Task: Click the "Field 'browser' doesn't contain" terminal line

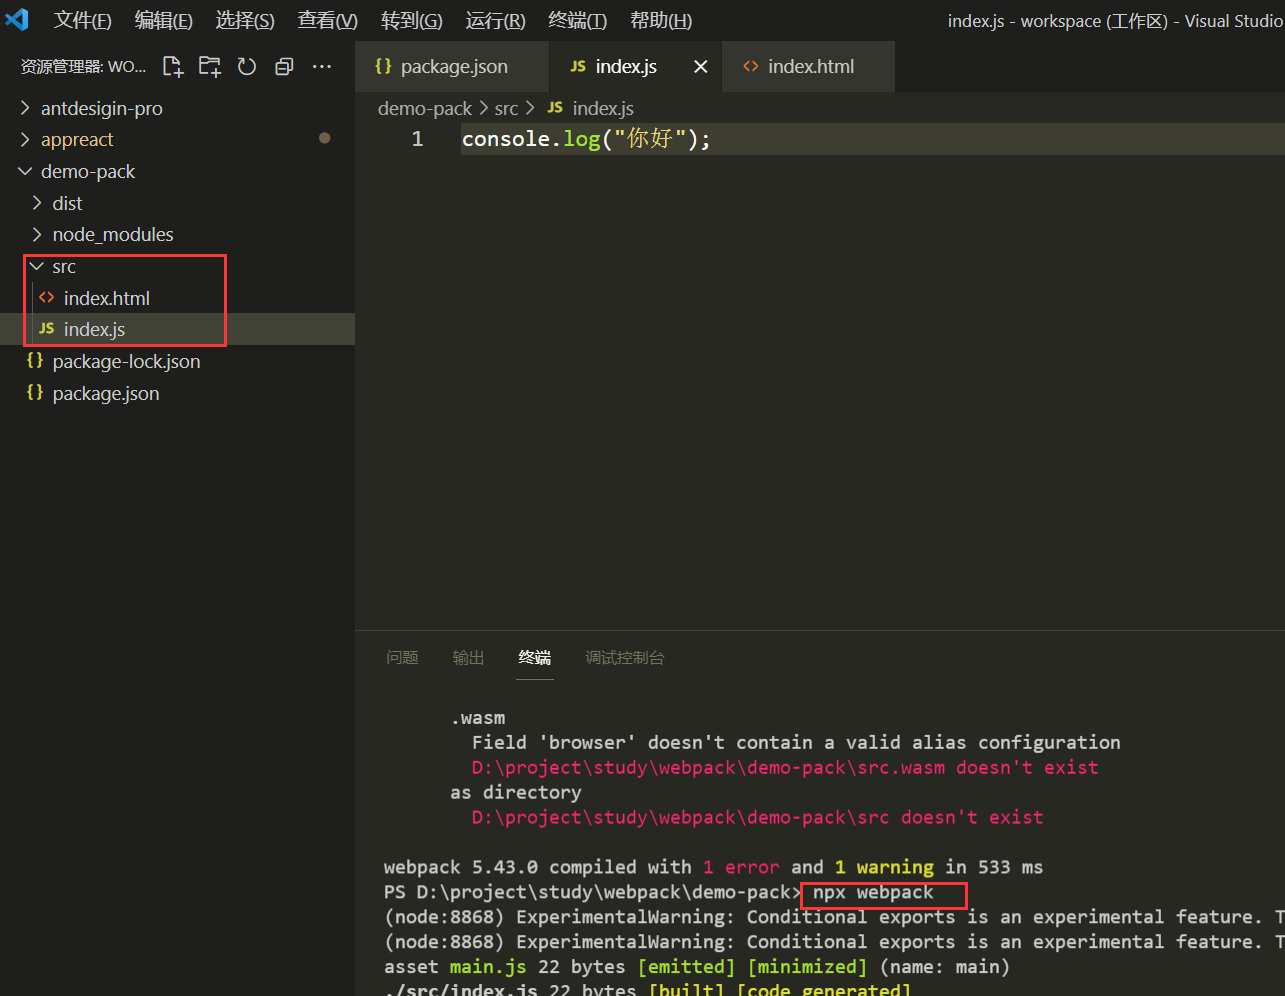Action: [x=796, y=742]
